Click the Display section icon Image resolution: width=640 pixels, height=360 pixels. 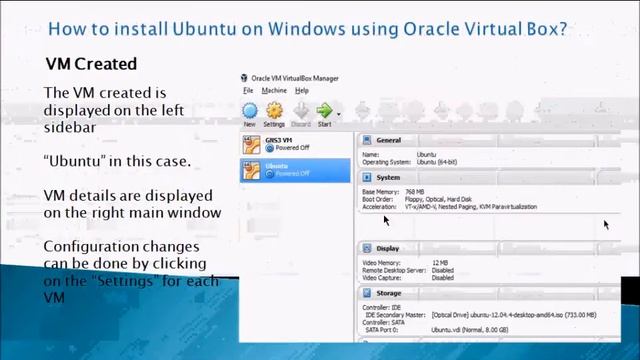(367, 248)
